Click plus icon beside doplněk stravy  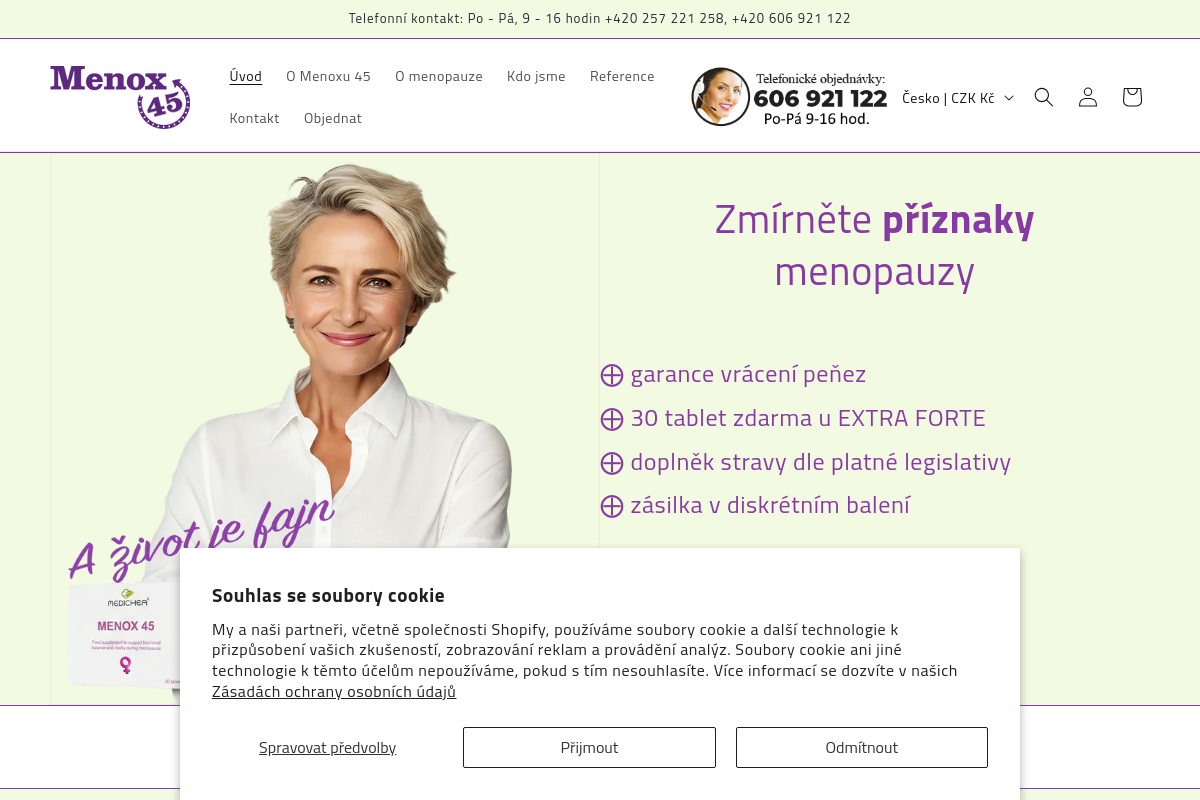(x=612, y=463)
